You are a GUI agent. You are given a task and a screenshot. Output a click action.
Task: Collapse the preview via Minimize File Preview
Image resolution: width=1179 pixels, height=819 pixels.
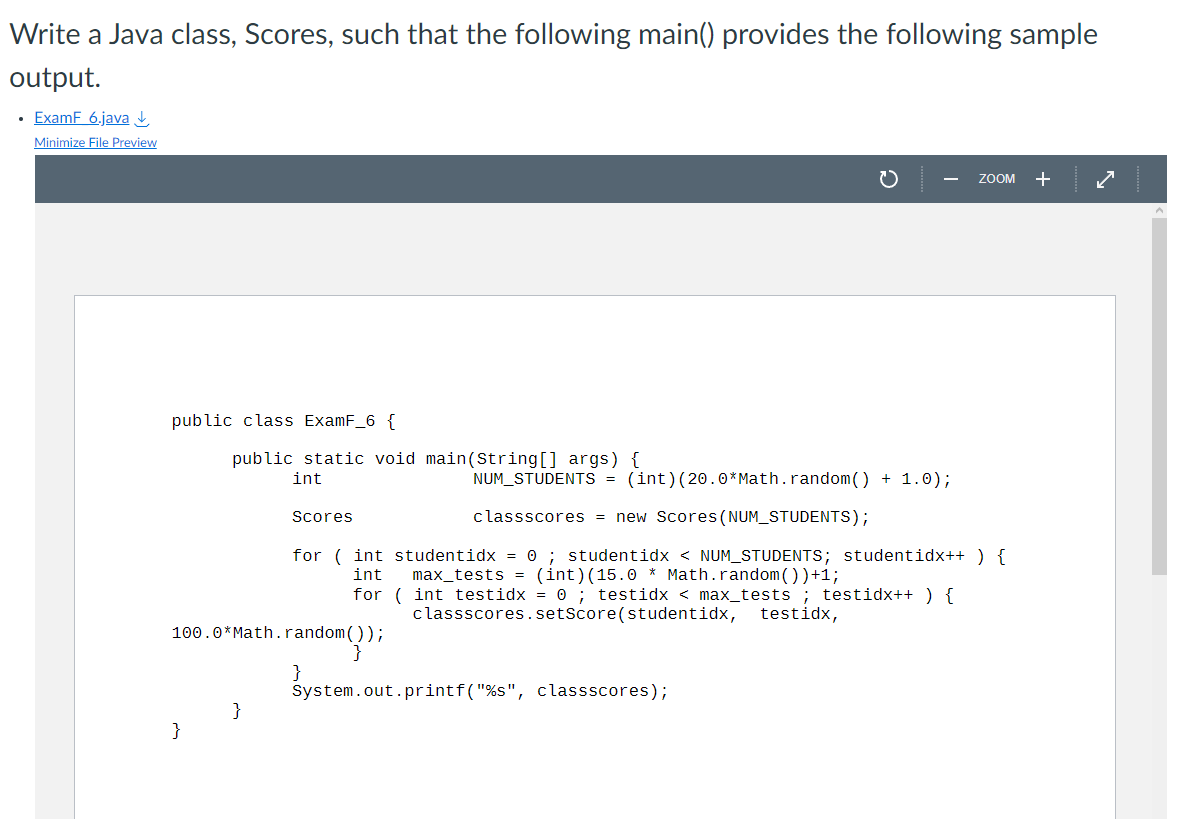[x=95, y=142]
